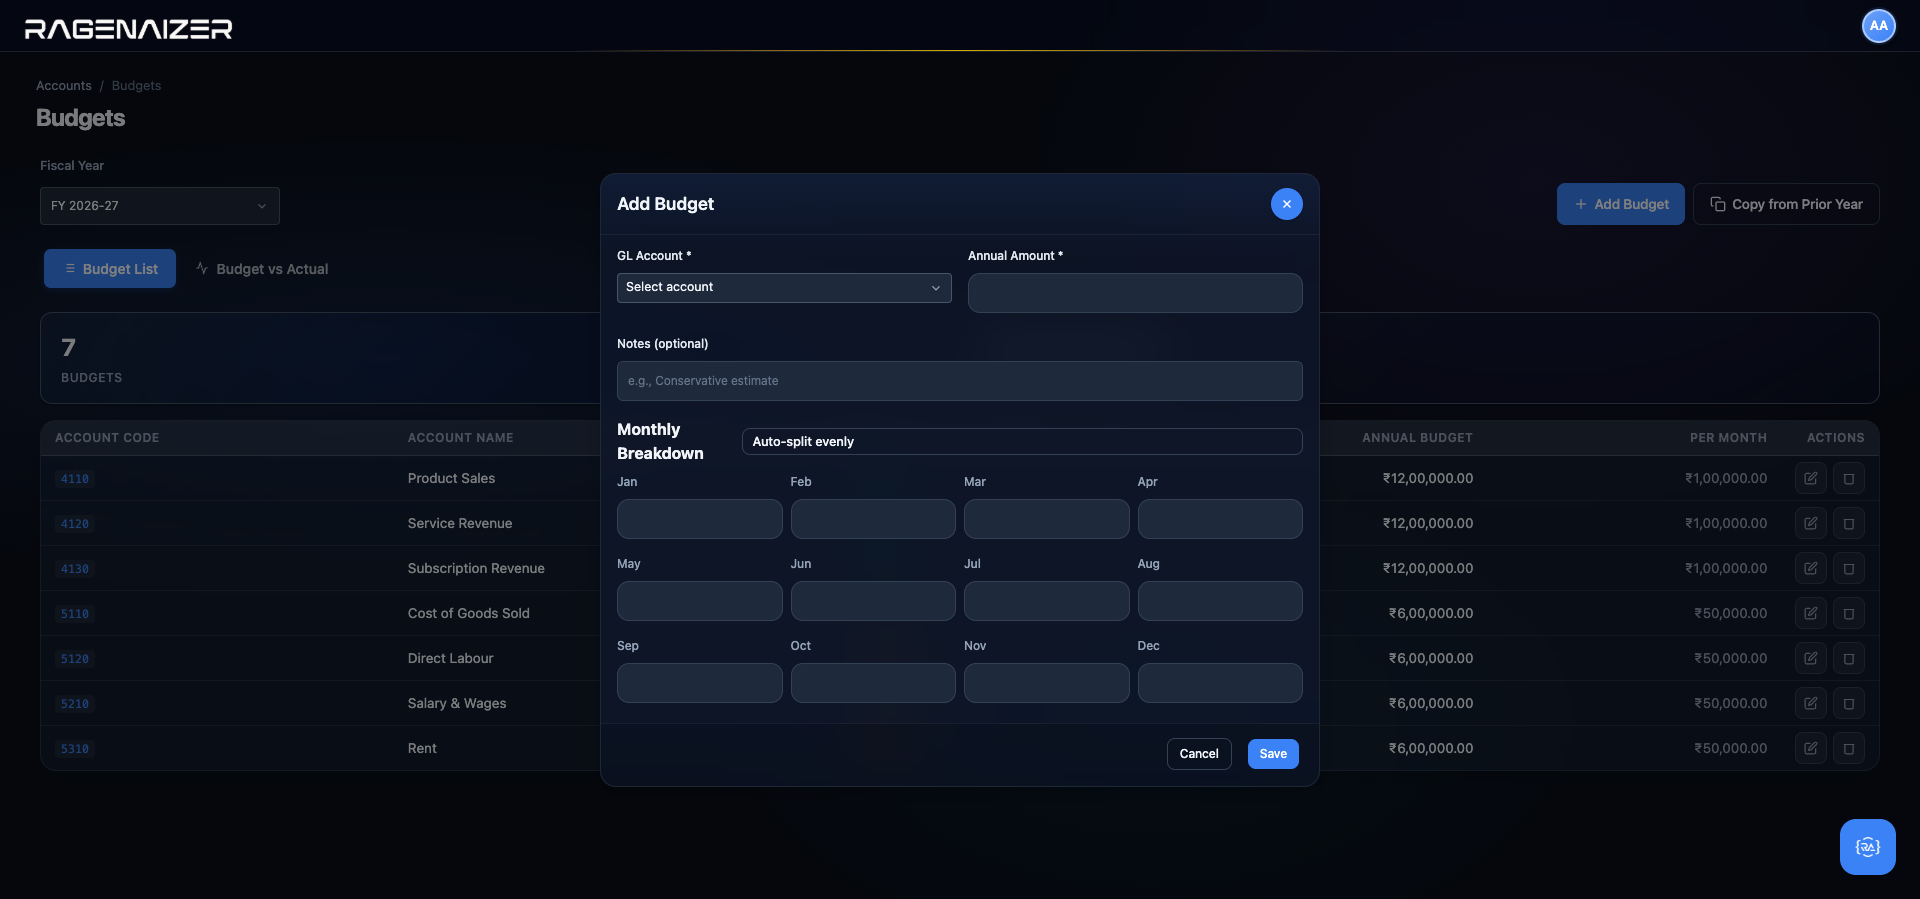Switch to the Budget List tab
Viewport: 1920px width, 899px height.
[110, 269]
